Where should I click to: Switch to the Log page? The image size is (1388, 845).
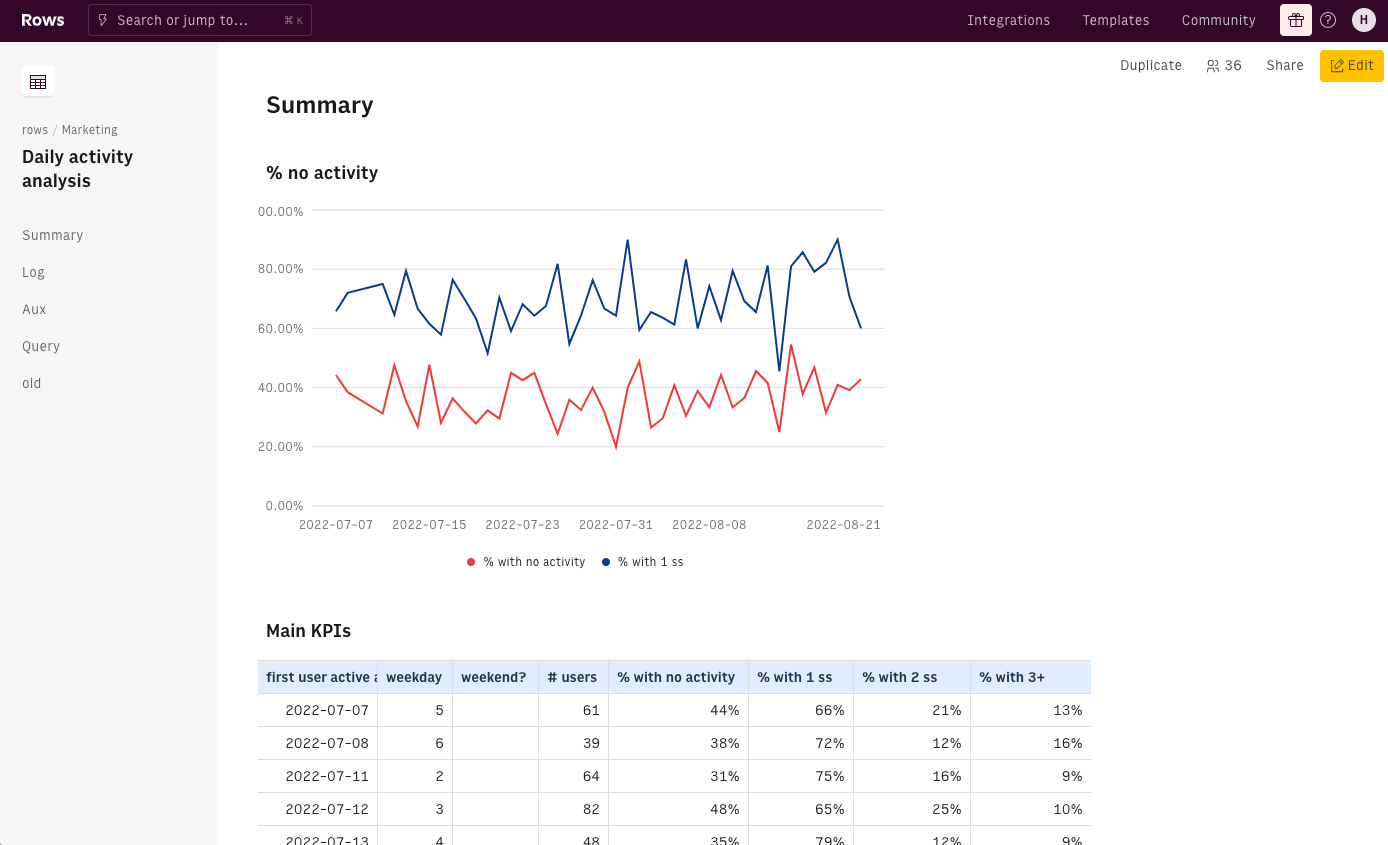[34, 272]
